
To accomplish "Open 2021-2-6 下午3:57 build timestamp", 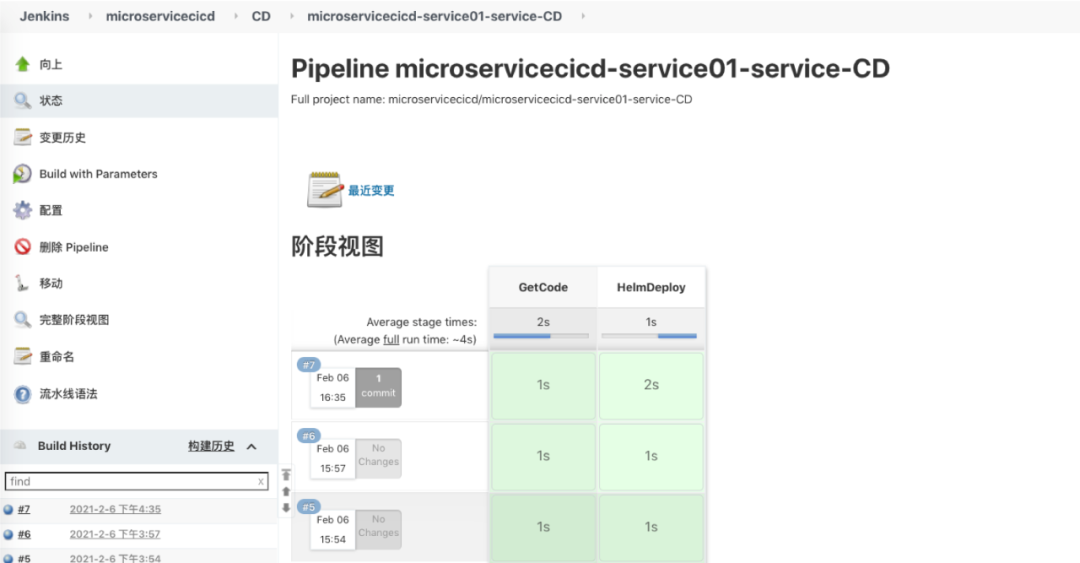I will [115, 534].
